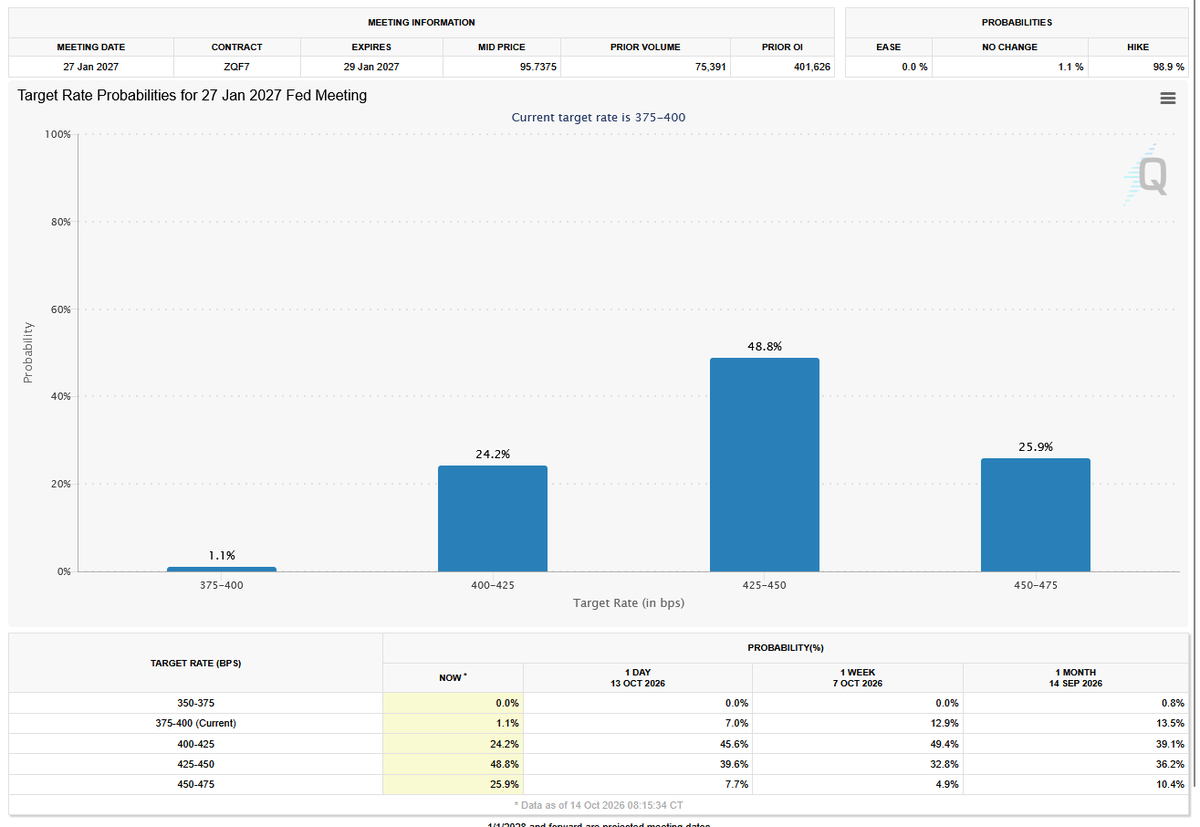The width and height of the screenshot is (1200, 827).
Task: Click the 400-425 probability bar
Action: click(493, 519)
